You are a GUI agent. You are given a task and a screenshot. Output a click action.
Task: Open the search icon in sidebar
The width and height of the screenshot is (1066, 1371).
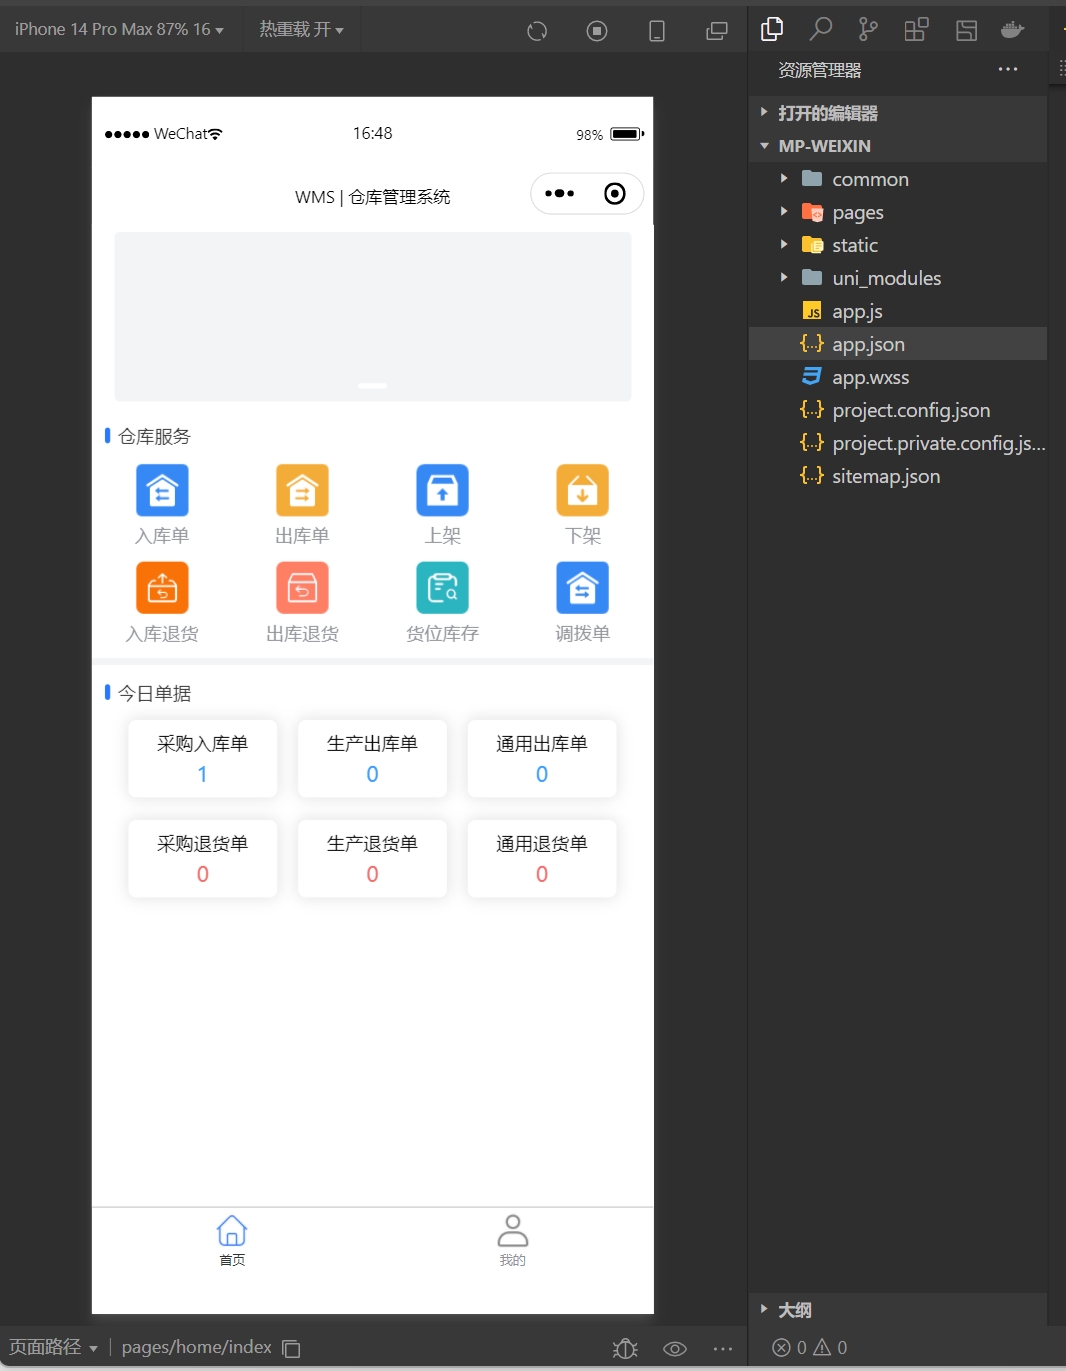point(820,29)
